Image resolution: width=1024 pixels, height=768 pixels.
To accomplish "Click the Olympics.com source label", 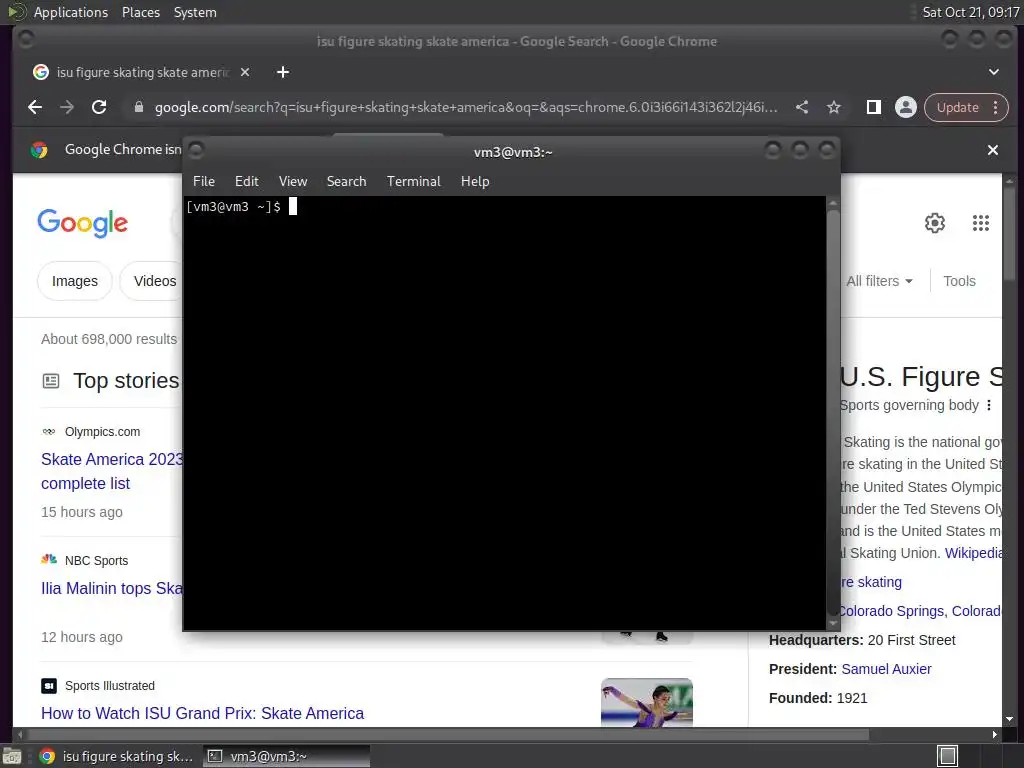I will (102, 432).
